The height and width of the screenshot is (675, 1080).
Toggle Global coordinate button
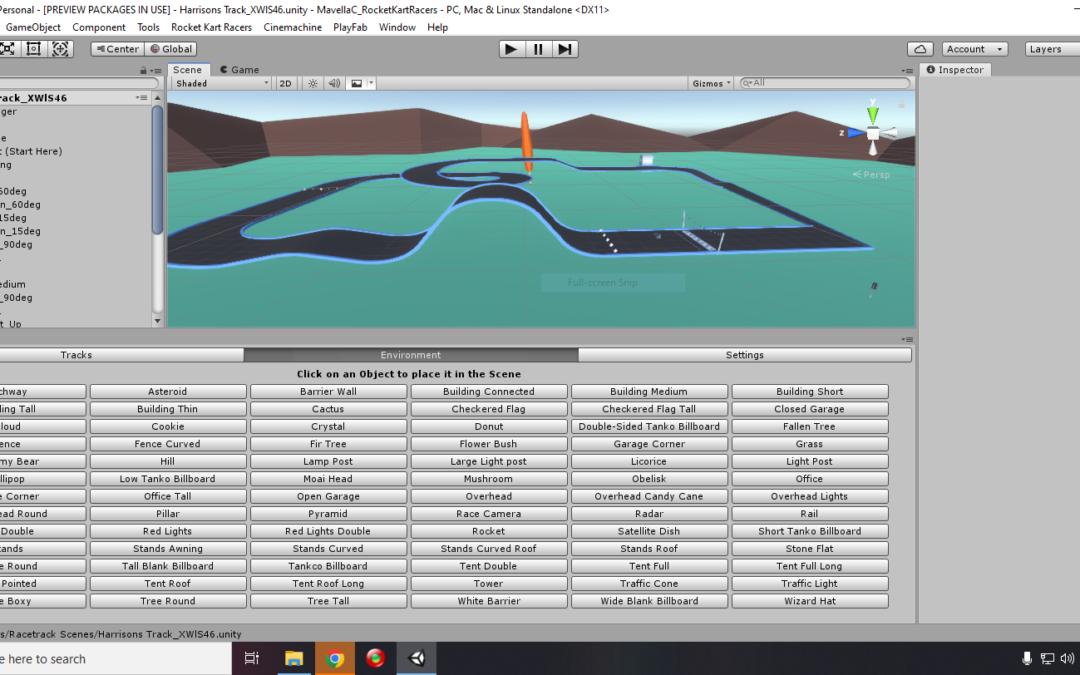pos(171,49)
